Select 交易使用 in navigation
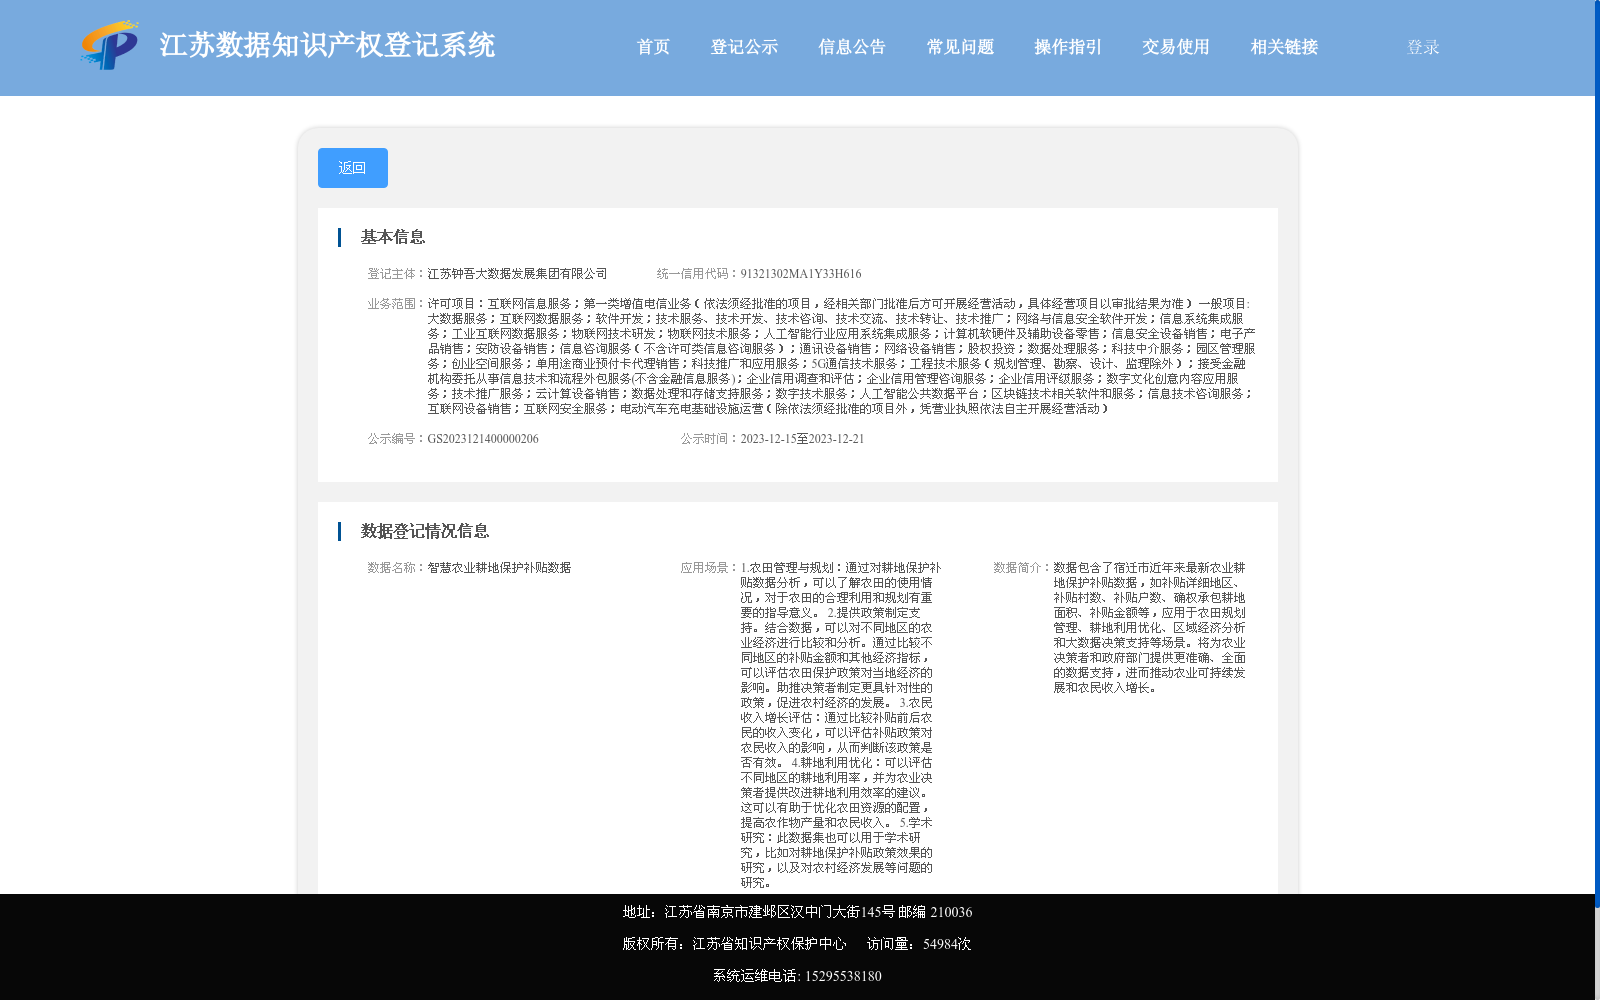The image size is (1600, 1000). click(1176, 47)
